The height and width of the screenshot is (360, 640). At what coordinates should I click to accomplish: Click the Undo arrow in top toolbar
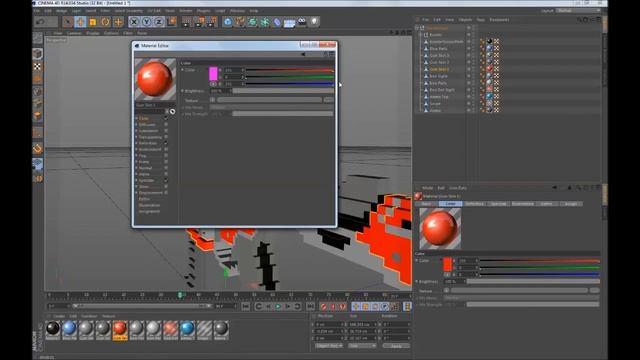click(40, 22)
